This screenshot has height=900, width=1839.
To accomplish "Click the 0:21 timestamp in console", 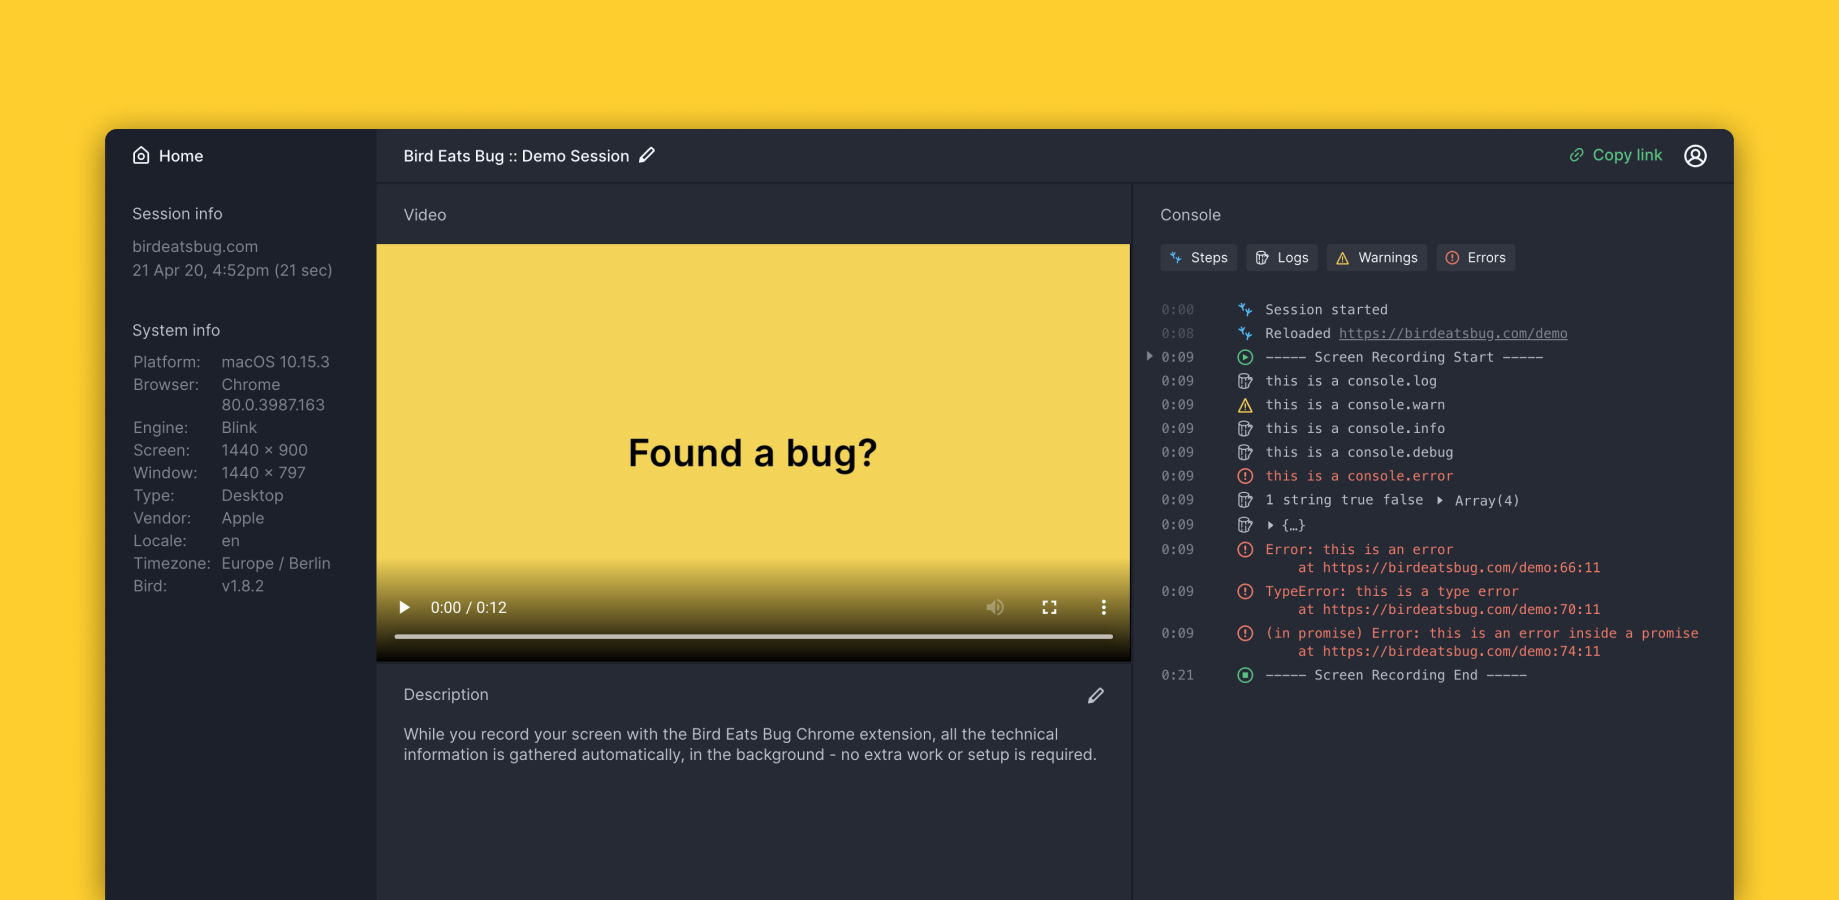I will (1177, 675).
